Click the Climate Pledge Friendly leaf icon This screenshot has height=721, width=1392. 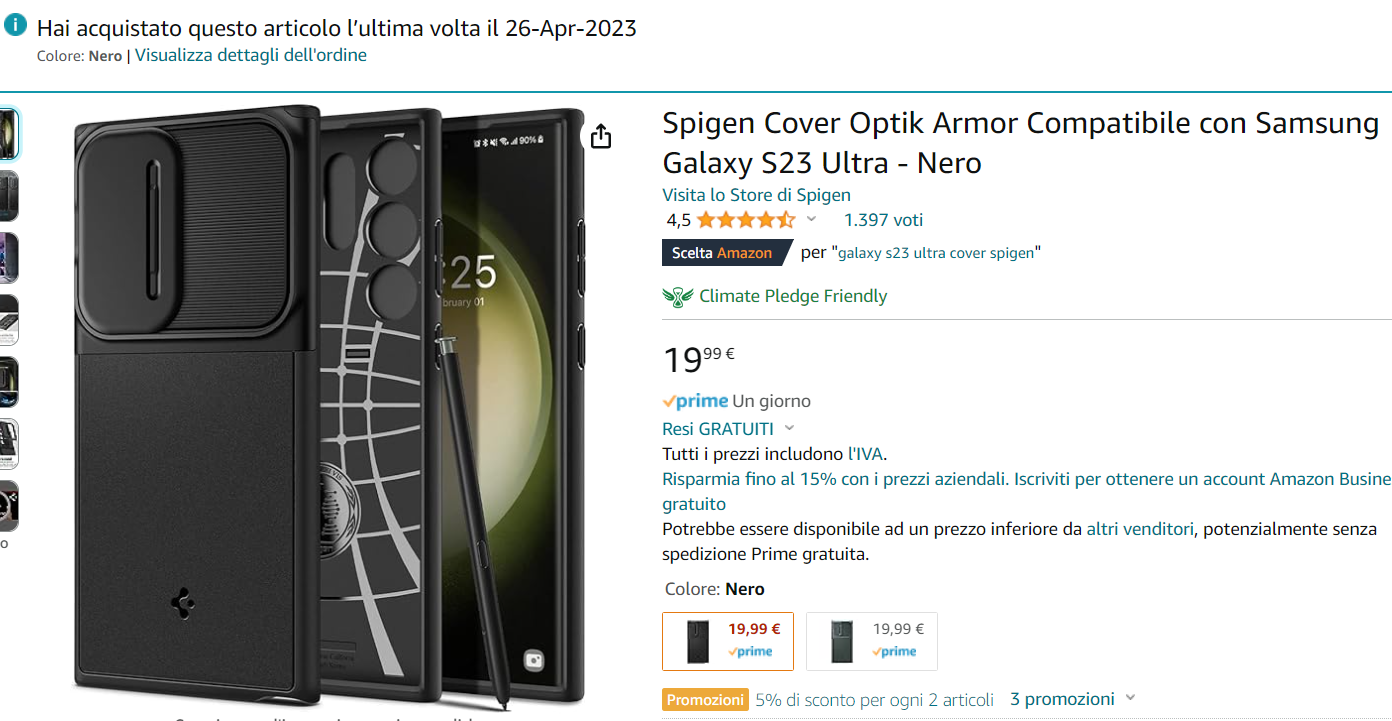(x=678, y=296)
